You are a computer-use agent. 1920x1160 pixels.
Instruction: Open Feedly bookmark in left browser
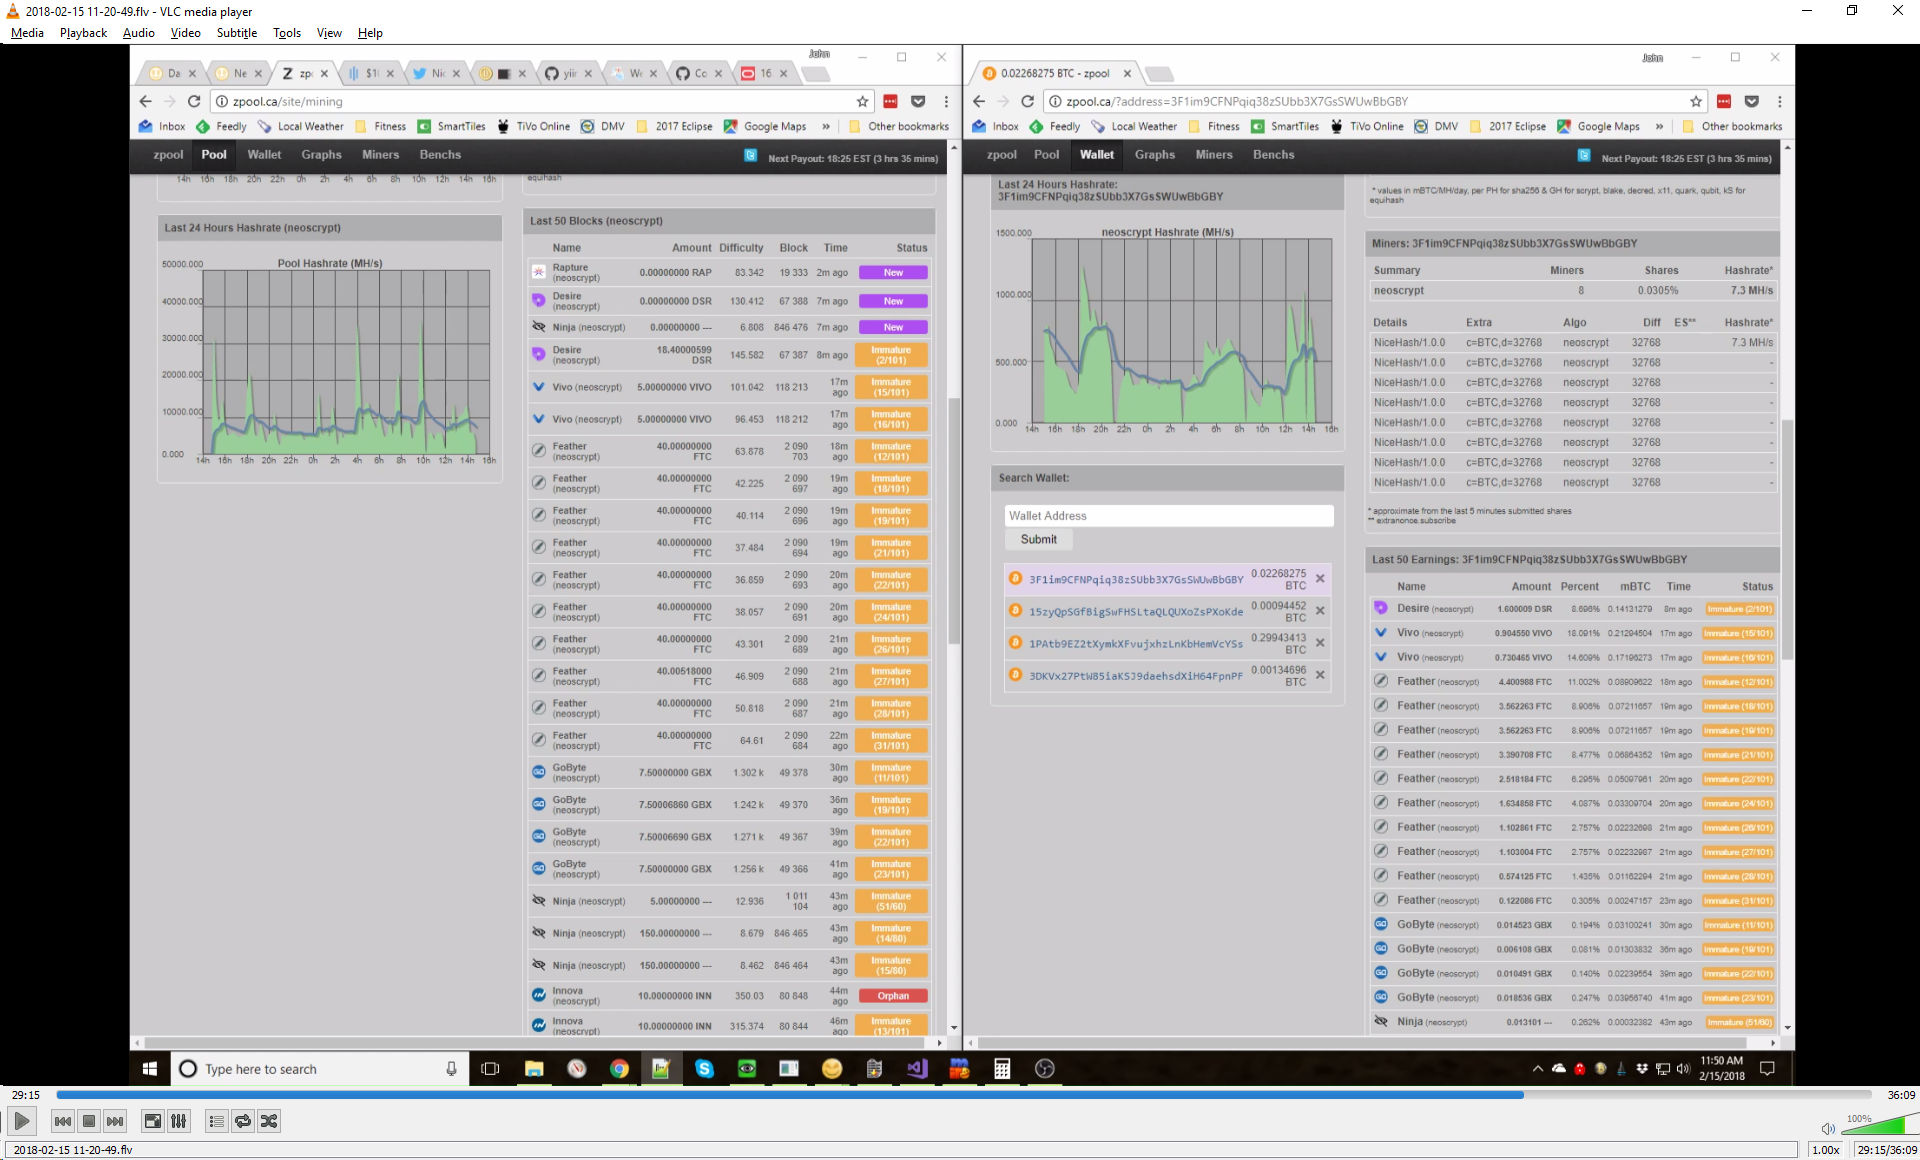tap(221, 127)
